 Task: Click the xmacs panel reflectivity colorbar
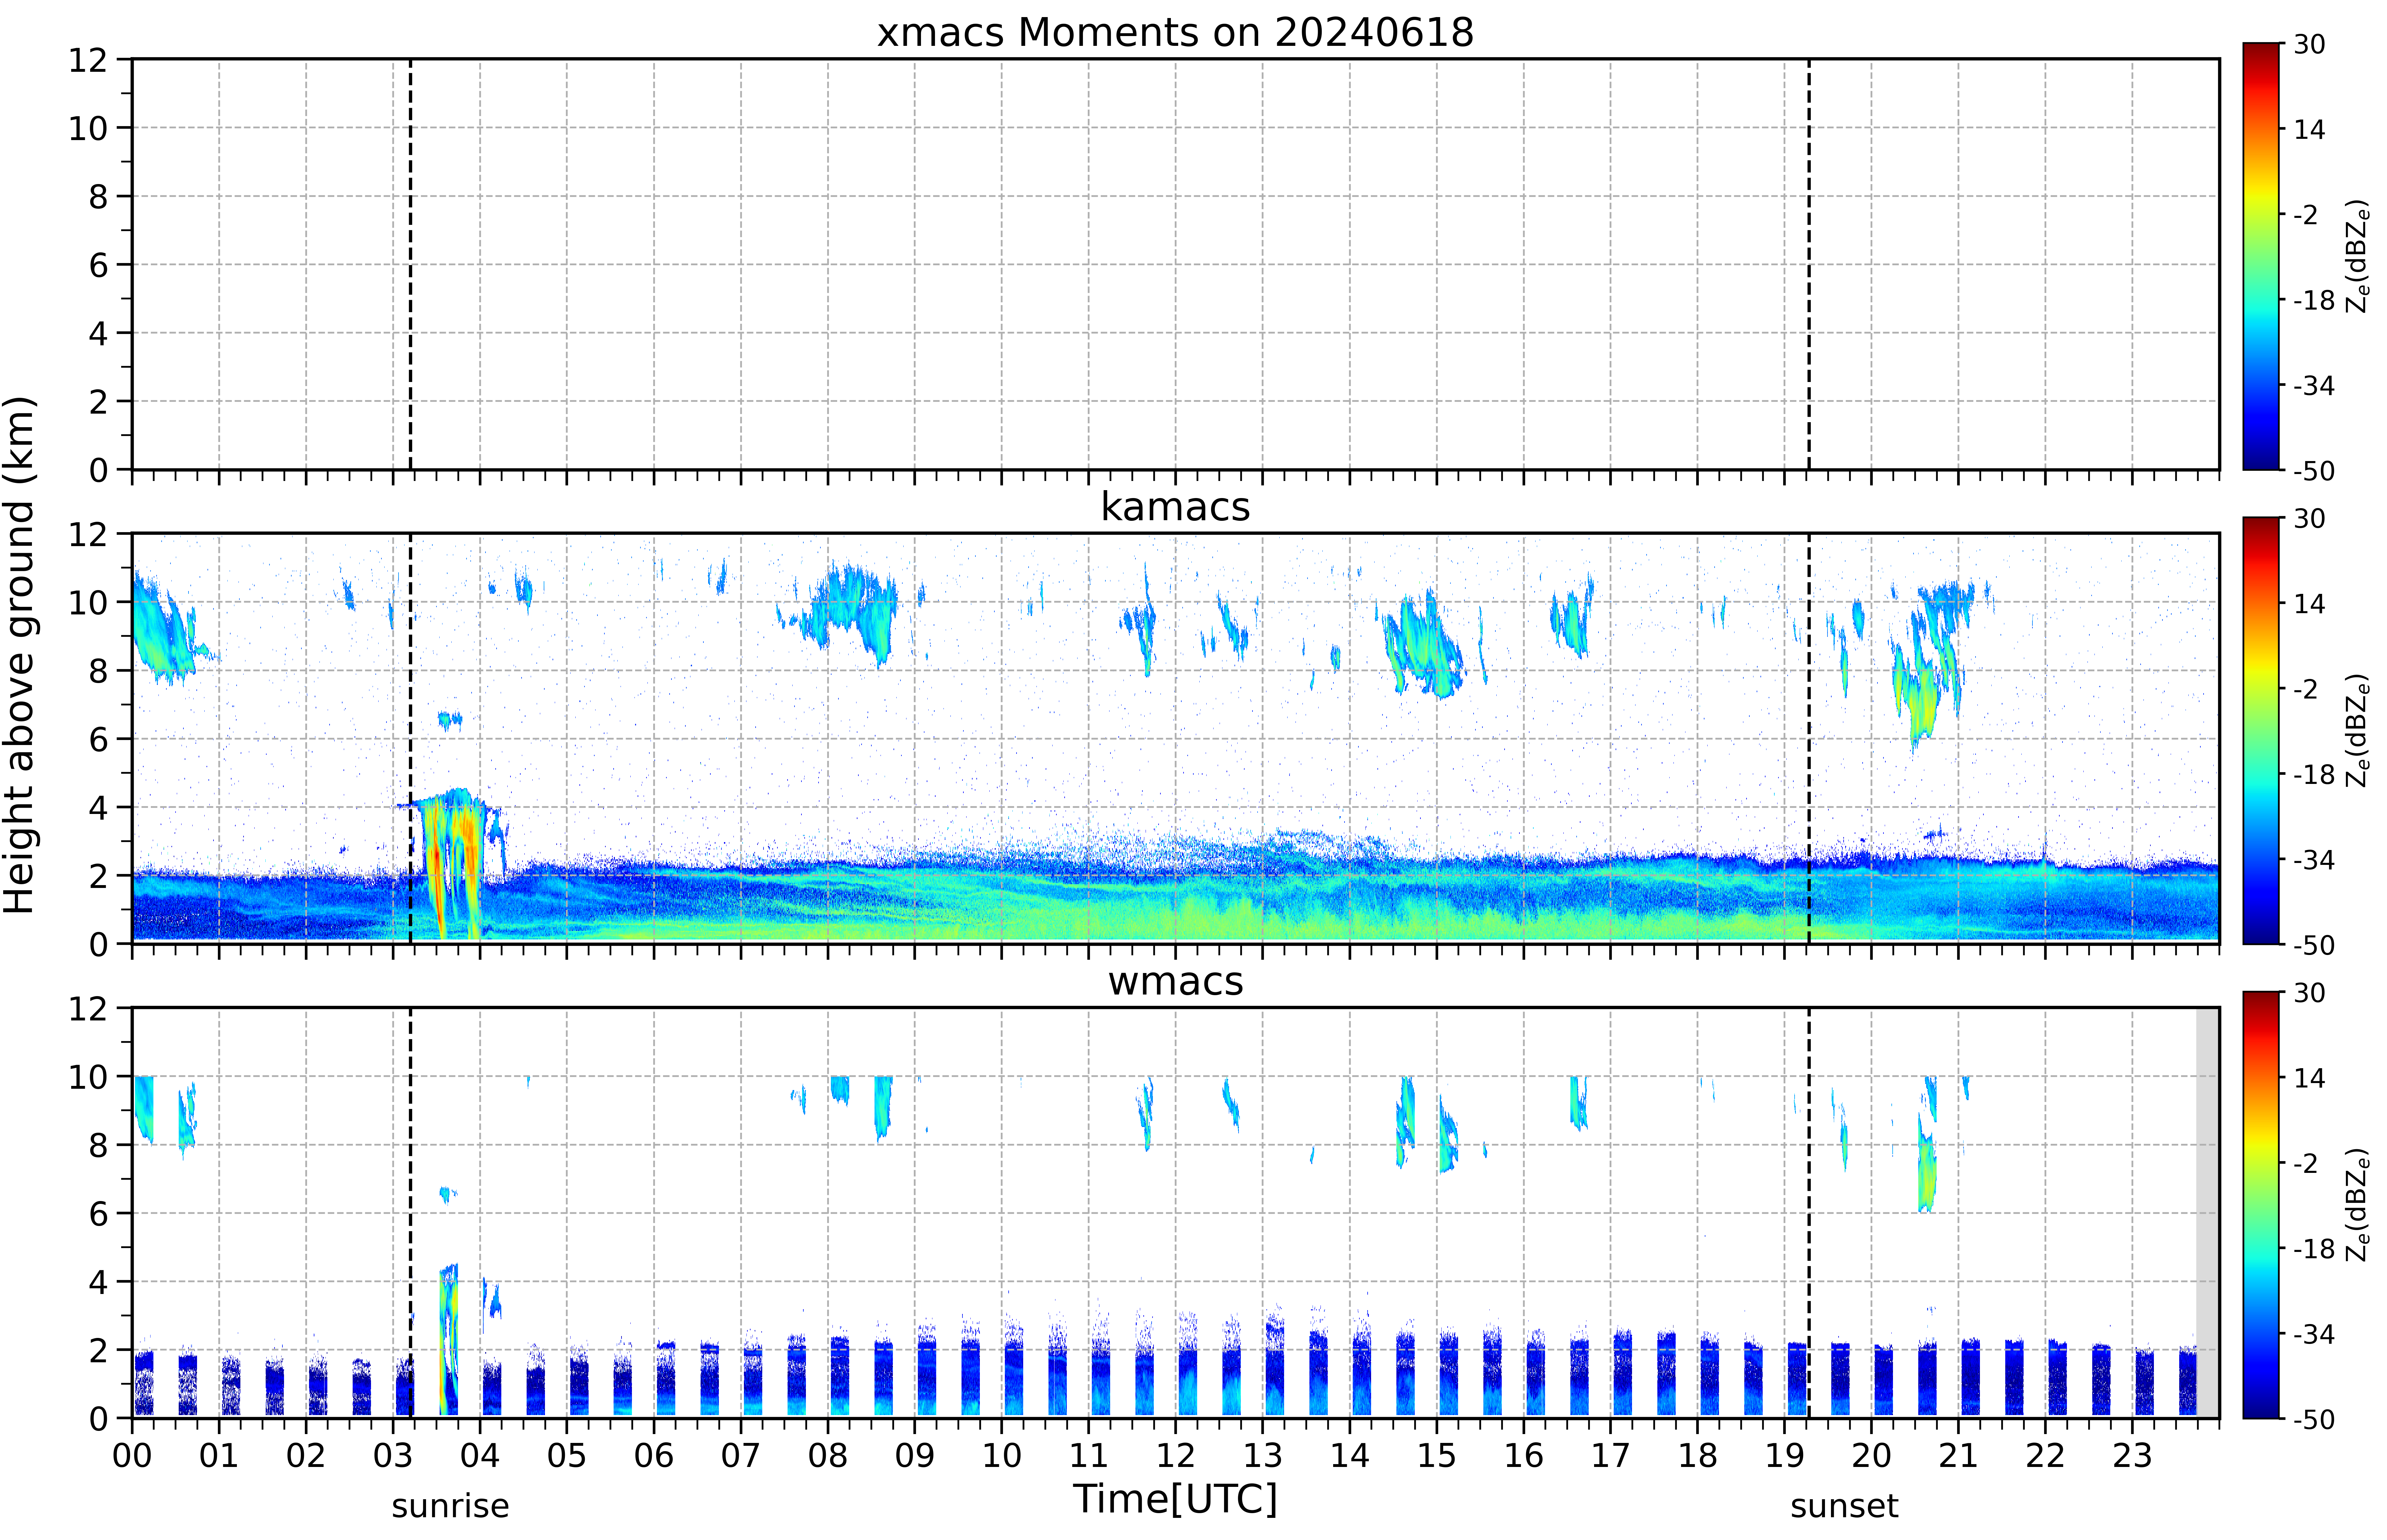(2261, 256)
